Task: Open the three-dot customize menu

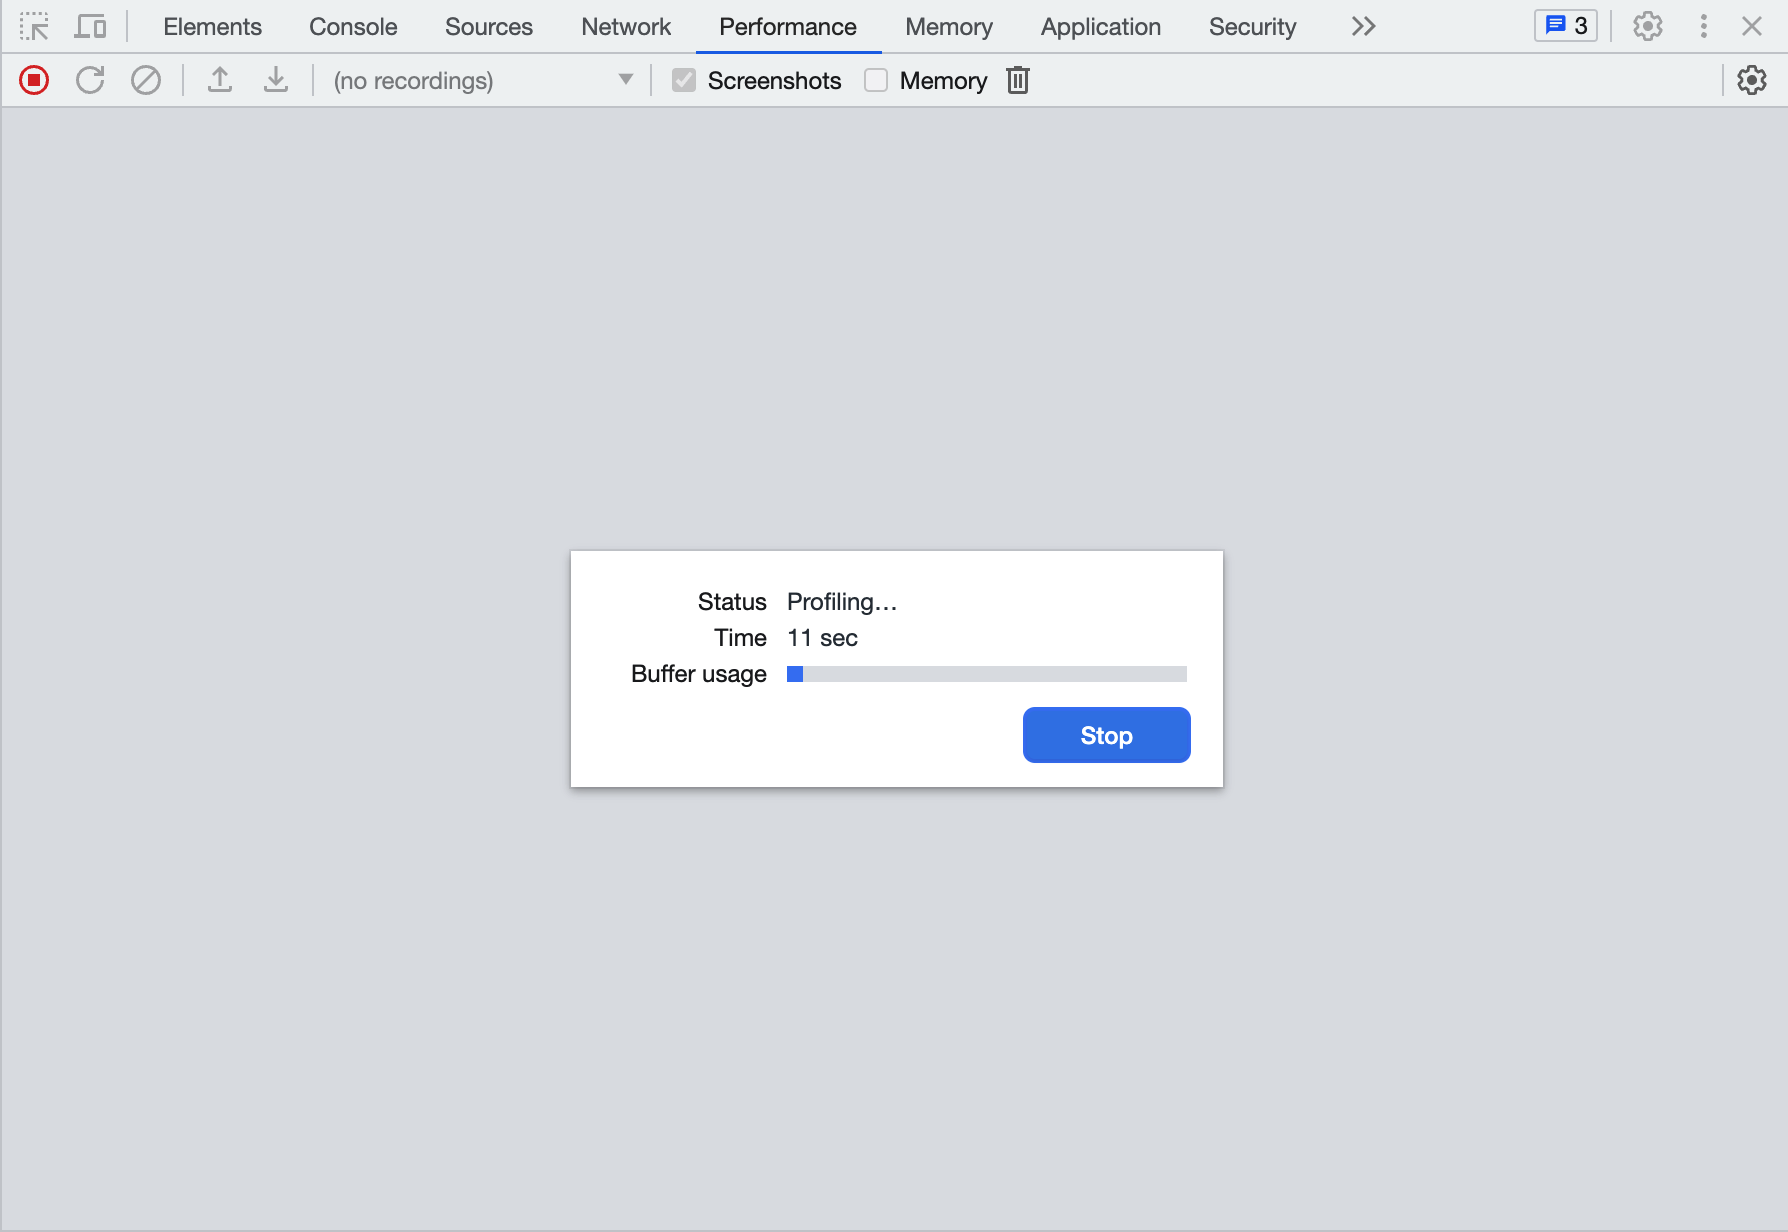Action: [1704, 26]
